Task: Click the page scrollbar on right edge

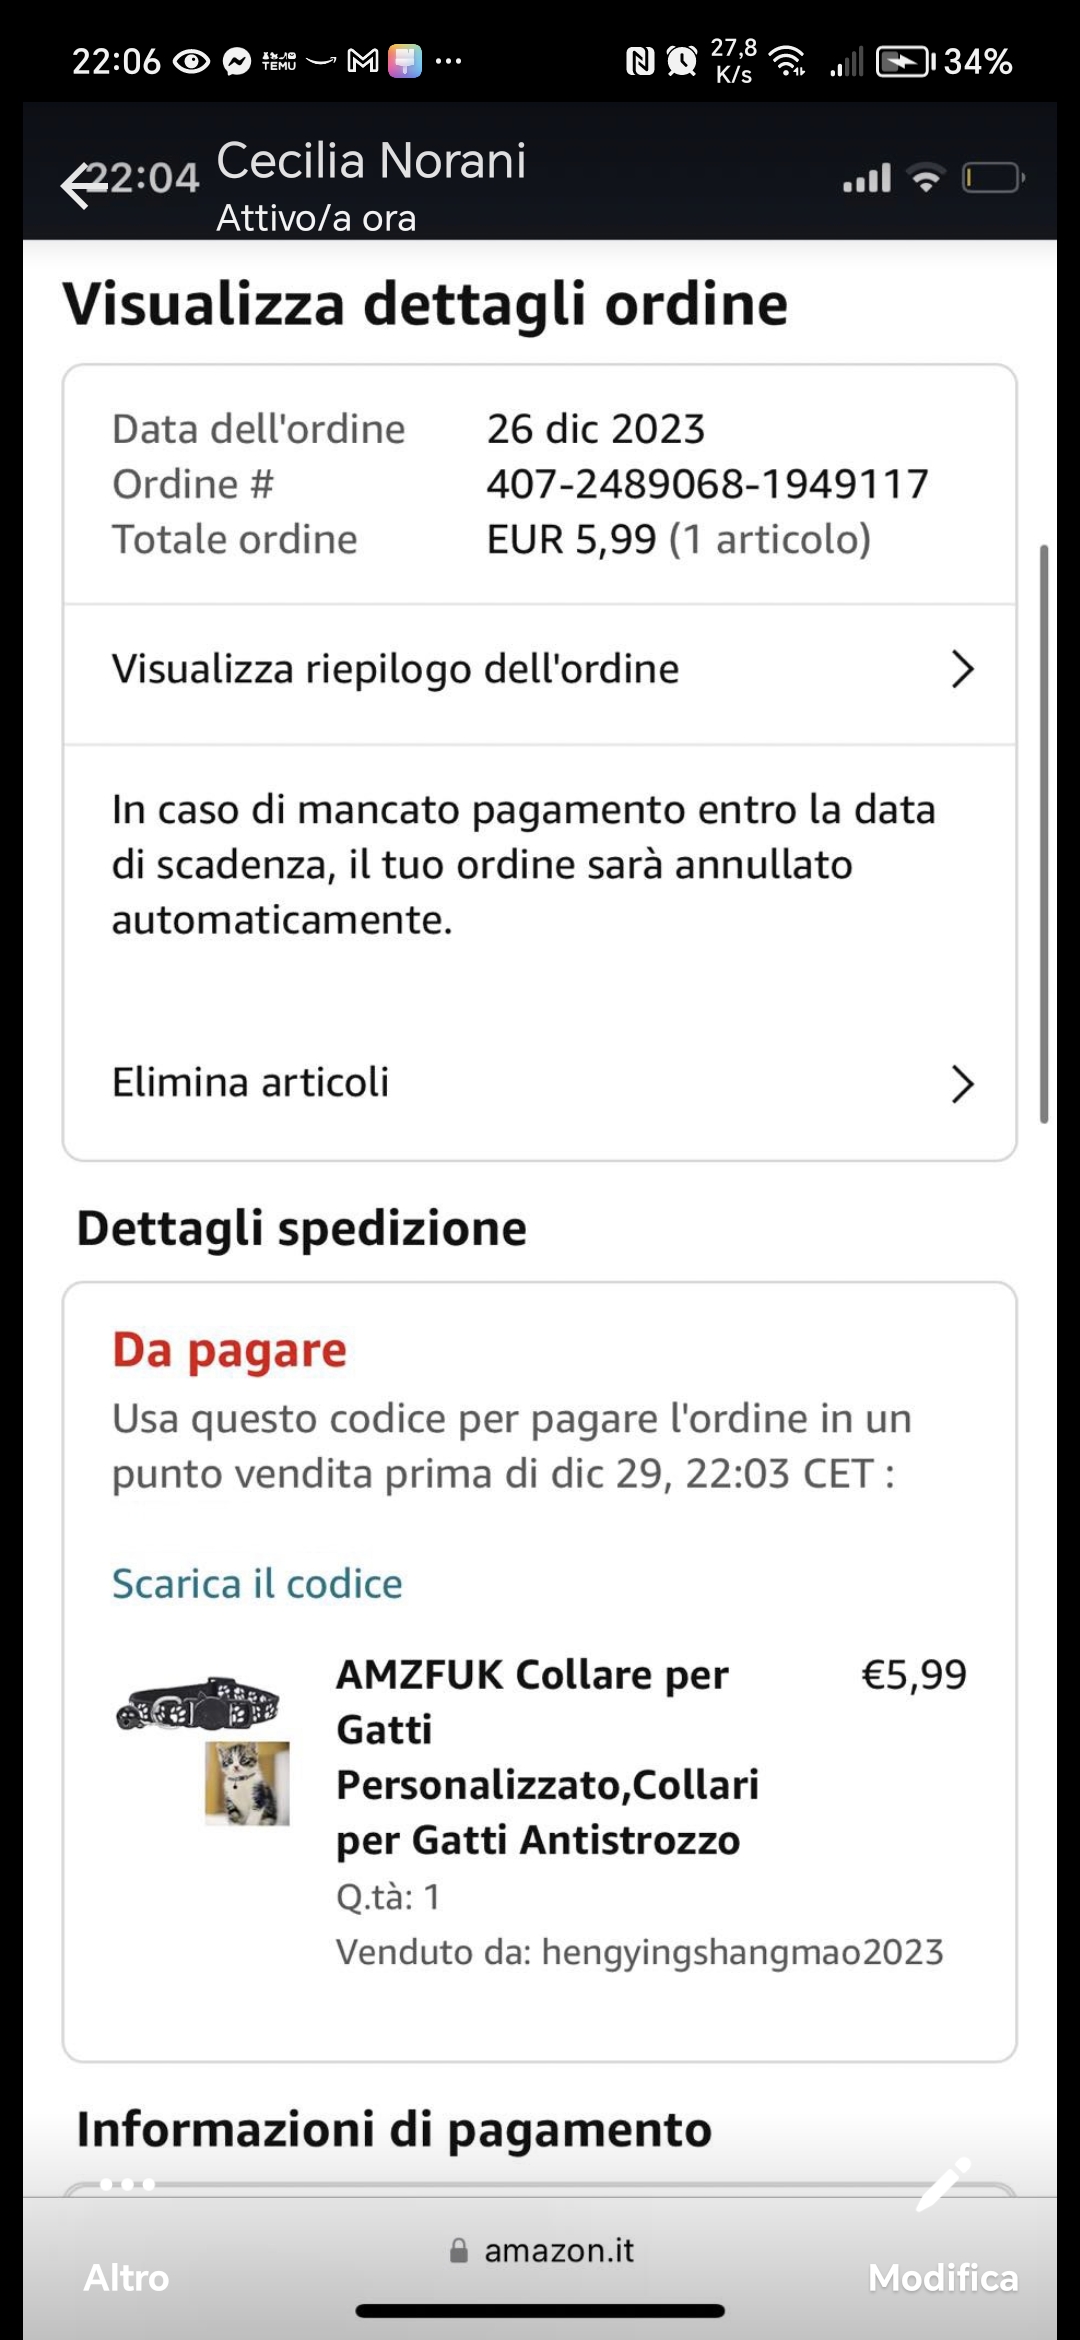Action: point(1044,835)
